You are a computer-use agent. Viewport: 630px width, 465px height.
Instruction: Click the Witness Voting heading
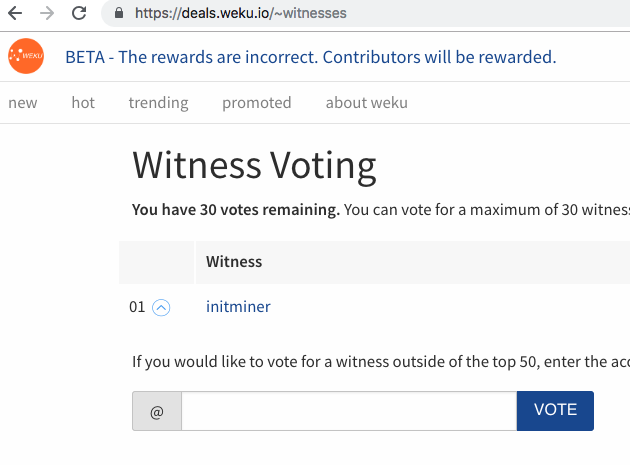pyautogui.click(x=254, y=166)
